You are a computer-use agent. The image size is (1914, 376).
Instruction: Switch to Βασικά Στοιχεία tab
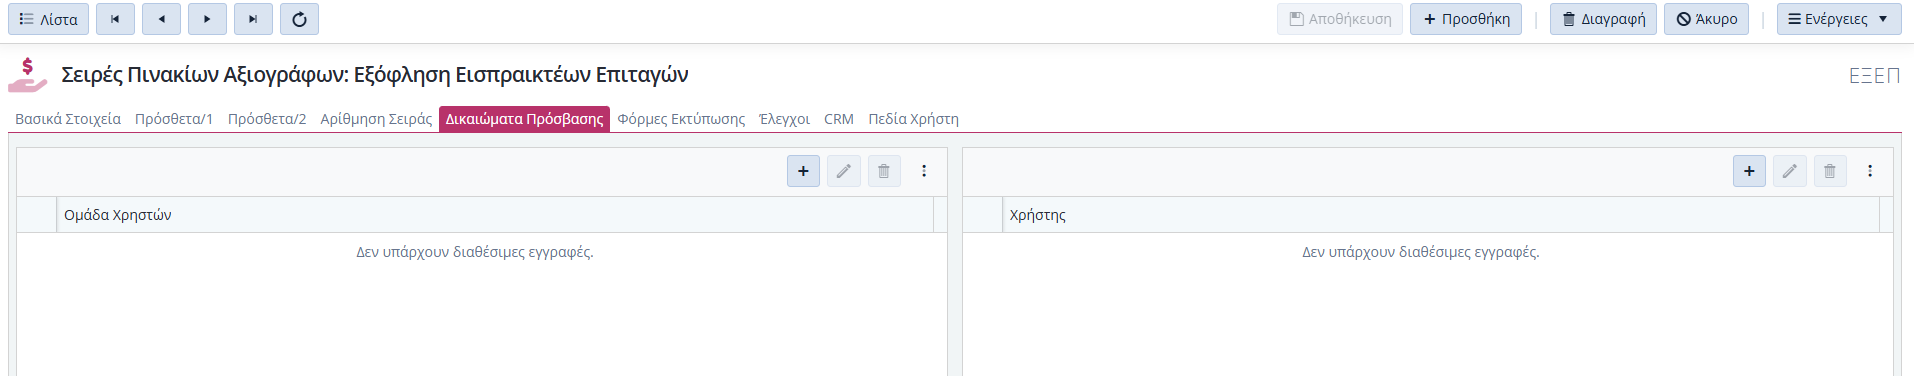pyautogui.click(x=68, y=119)
